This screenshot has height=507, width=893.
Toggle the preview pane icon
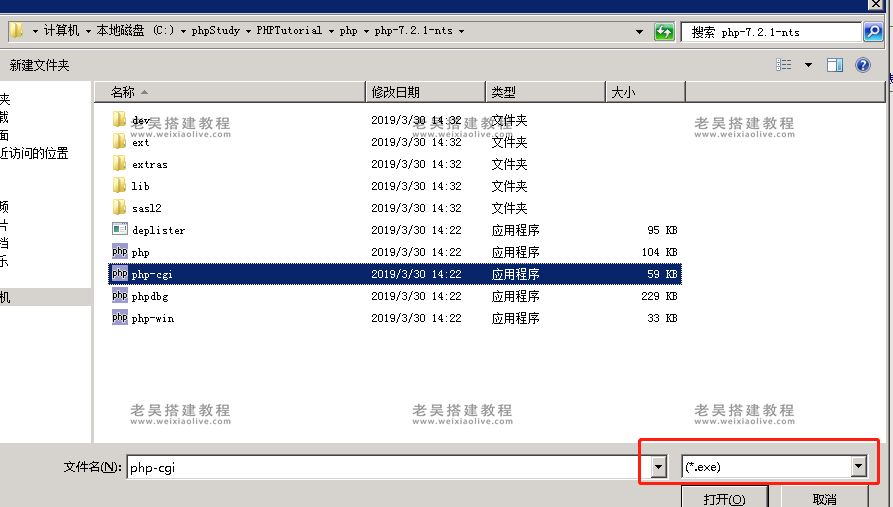point(835,65)
